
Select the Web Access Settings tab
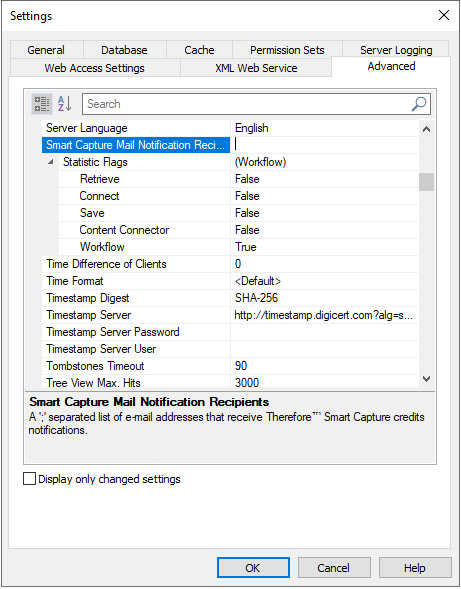point(95,68)
